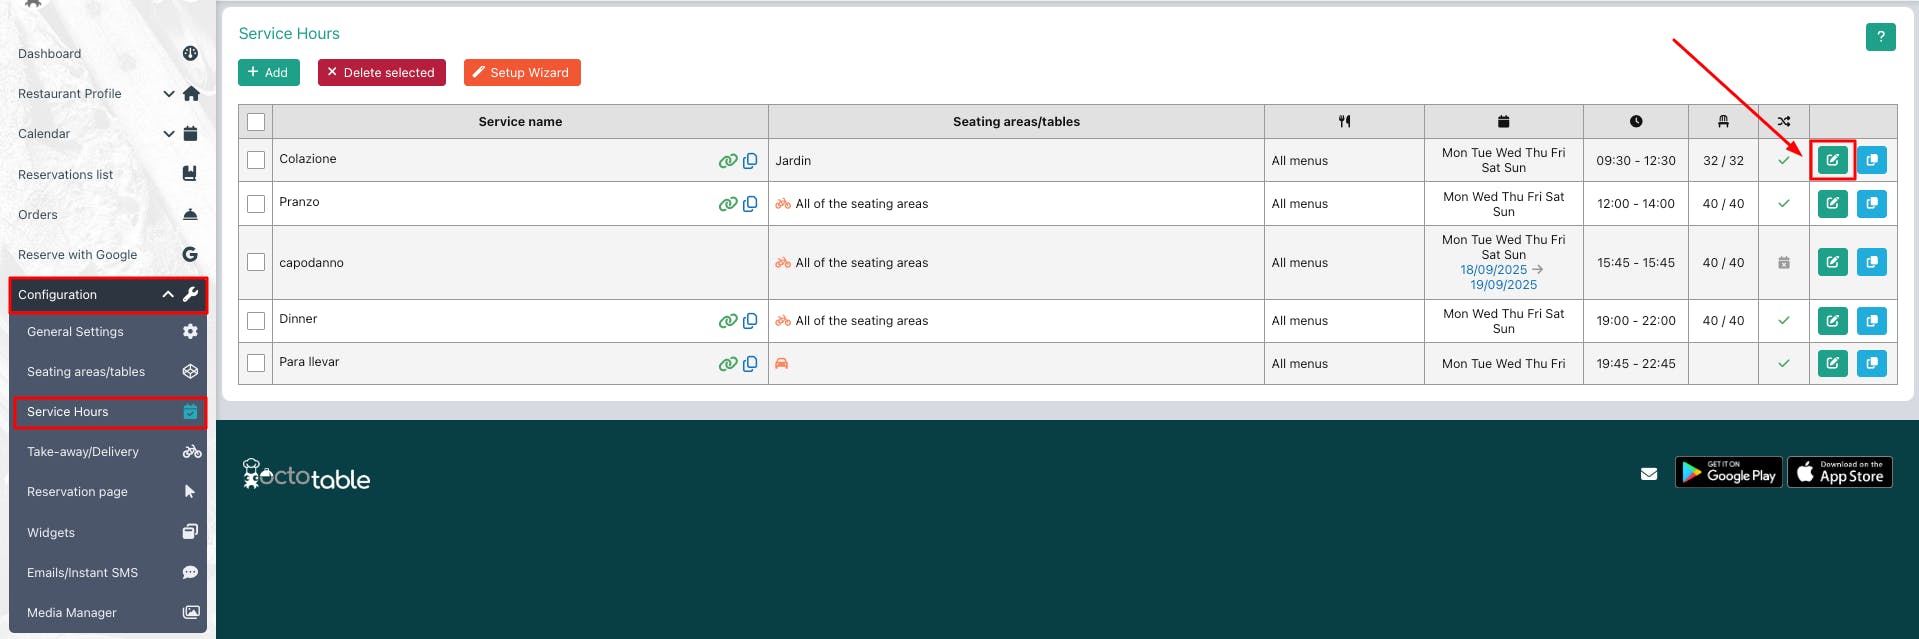Open Seating areas/tables submenu item
The image size is (1919, 639).
coord(108,372)
